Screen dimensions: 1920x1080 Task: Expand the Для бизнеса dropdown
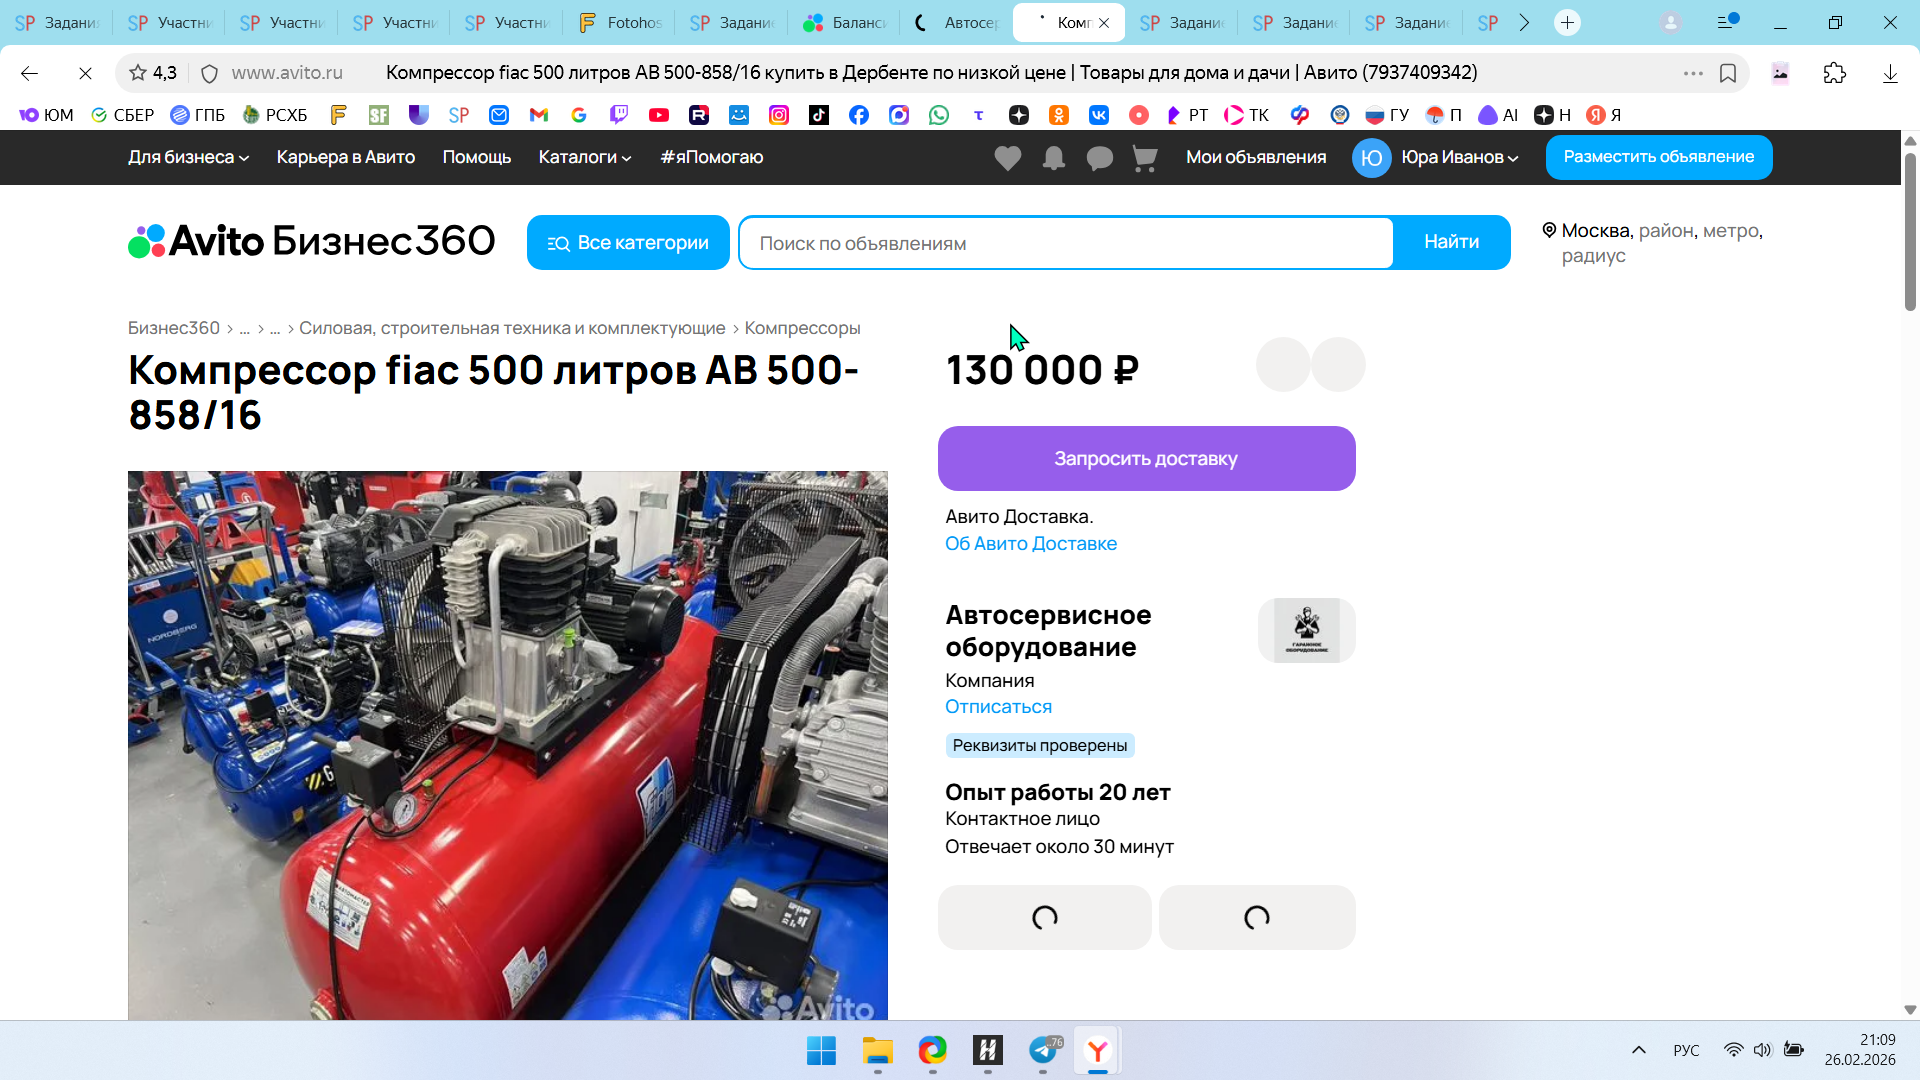(188, 157)
